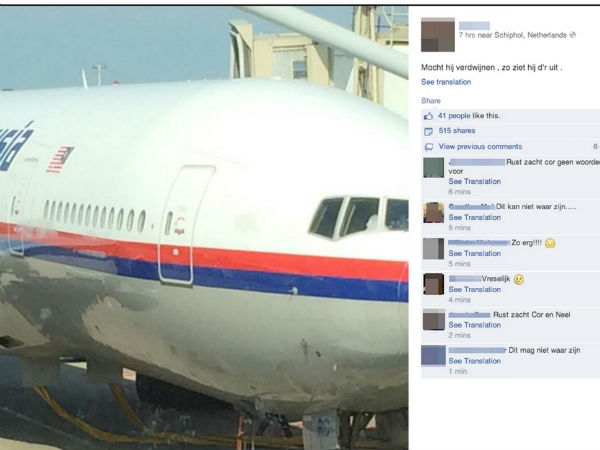The image size is (600, 450).
Task: Click 'See translation' under the post text
Action: coord(446,82)
